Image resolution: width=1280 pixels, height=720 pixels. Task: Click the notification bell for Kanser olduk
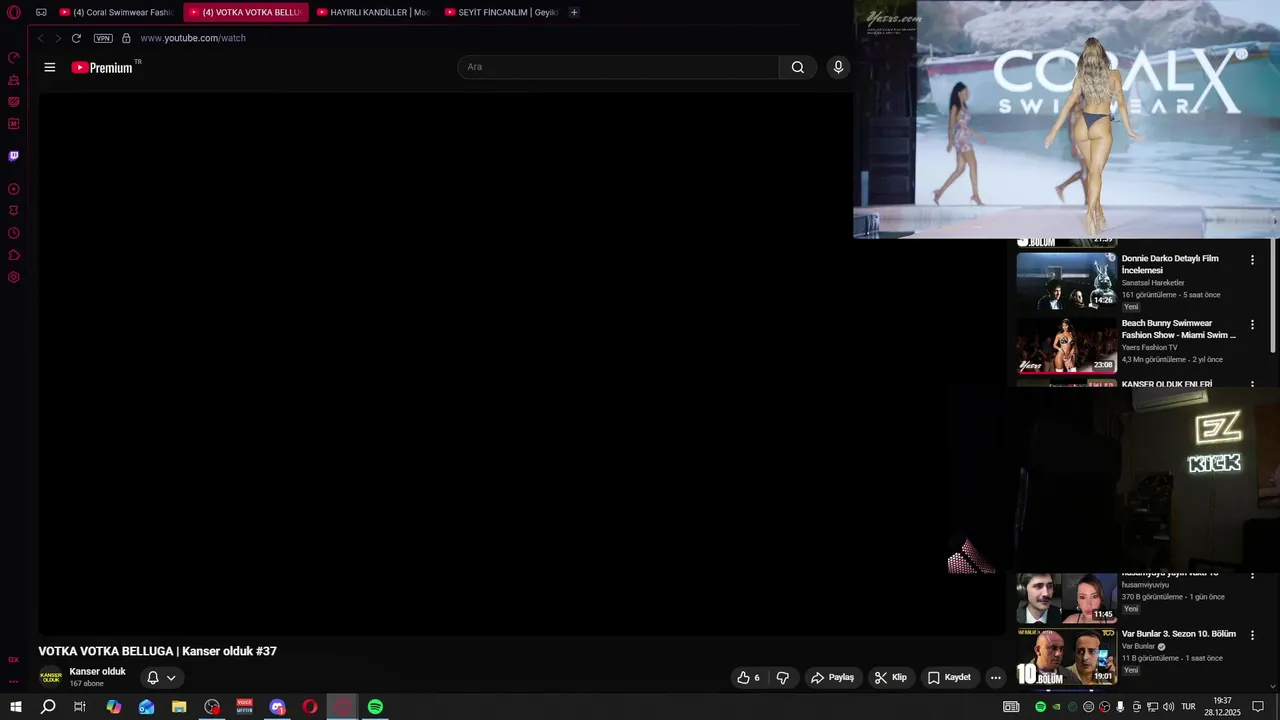(153, 677)
